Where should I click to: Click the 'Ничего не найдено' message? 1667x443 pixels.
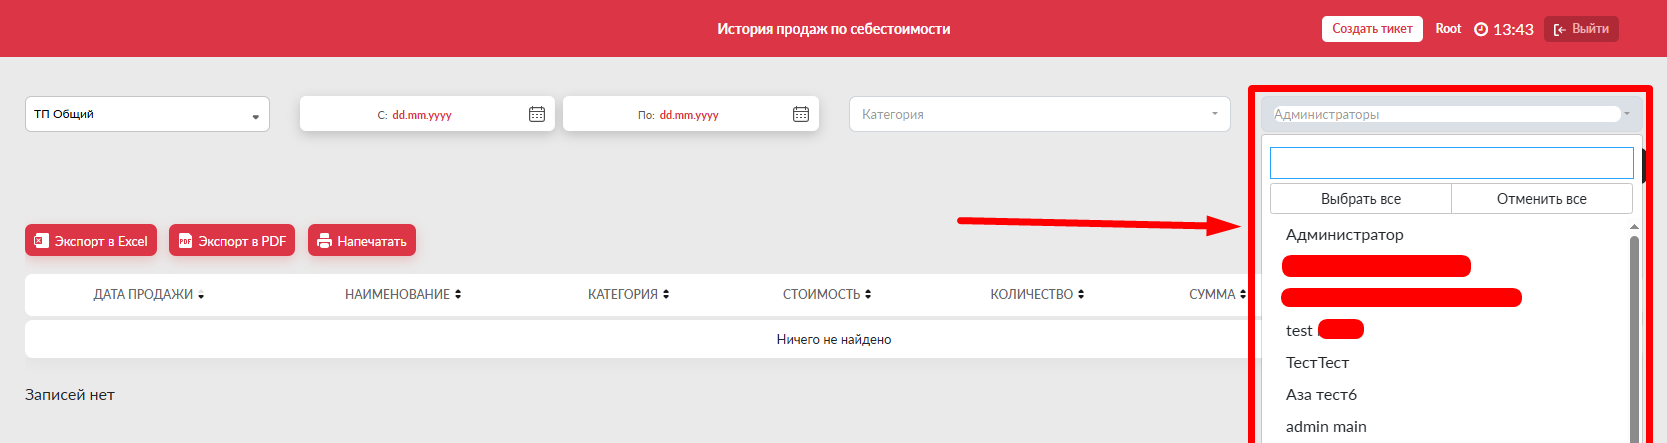click(x=834, y=340)
